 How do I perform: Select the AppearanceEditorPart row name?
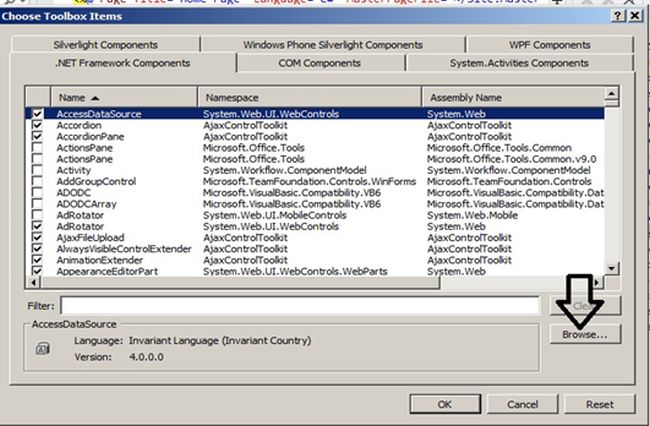[x=107, y=271]
